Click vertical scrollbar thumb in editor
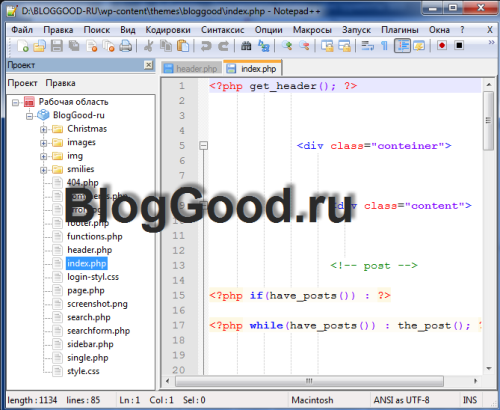500x410 pixels. click(488, 121)
